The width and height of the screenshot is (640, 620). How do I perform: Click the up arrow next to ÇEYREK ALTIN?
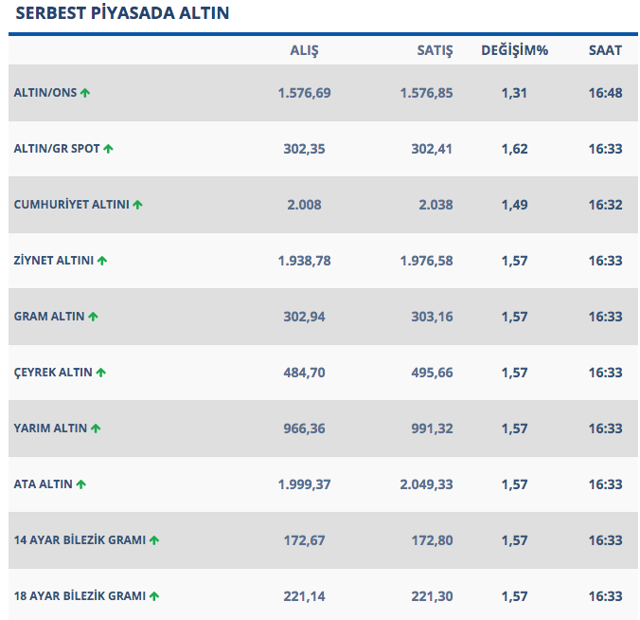(101, 373)
